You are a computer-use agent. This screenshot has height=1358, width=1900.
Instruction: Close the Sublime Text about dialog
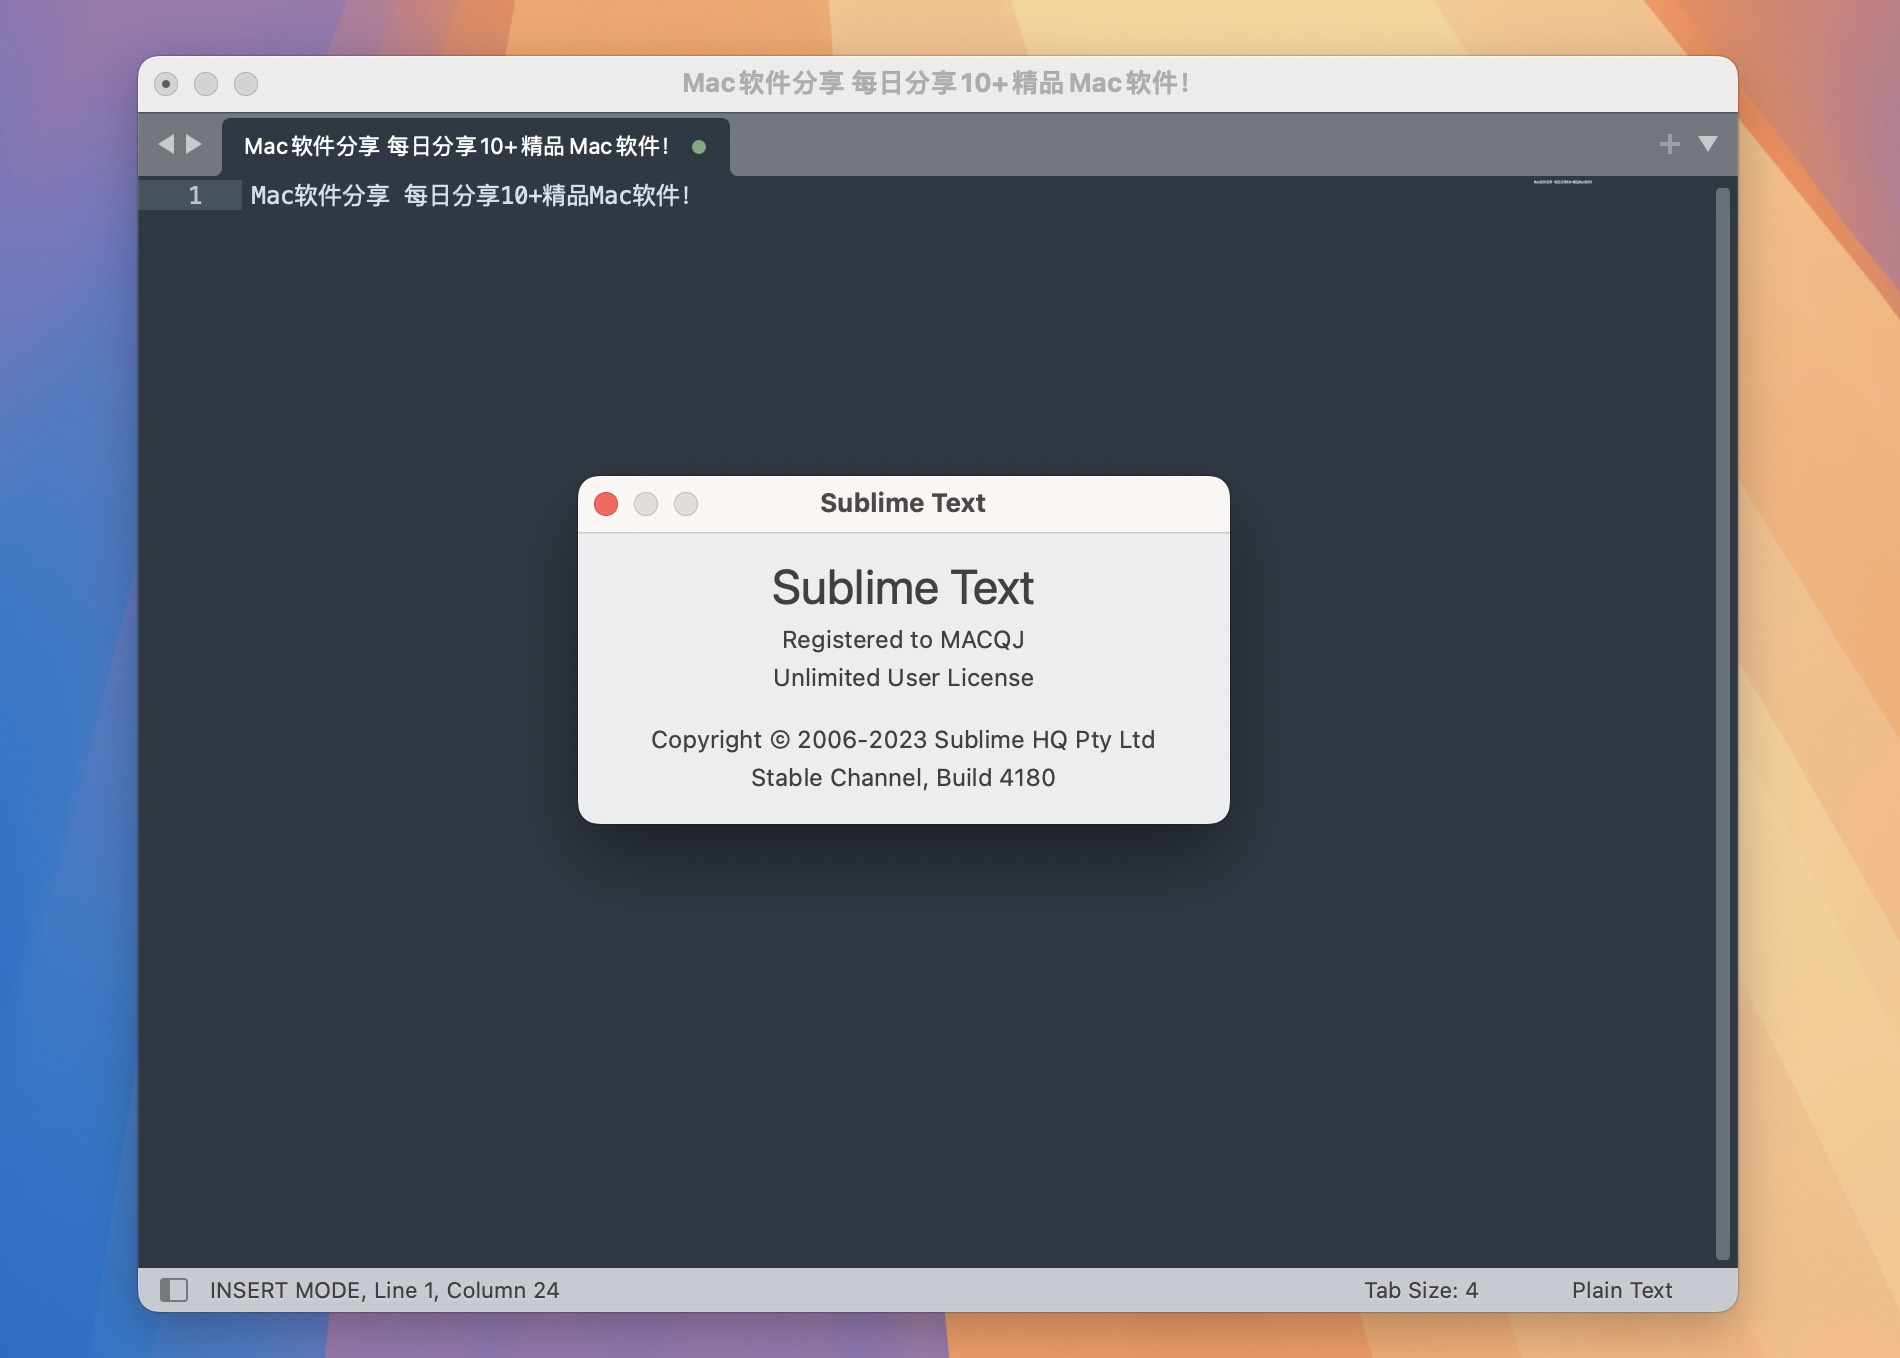pos(606,504)
